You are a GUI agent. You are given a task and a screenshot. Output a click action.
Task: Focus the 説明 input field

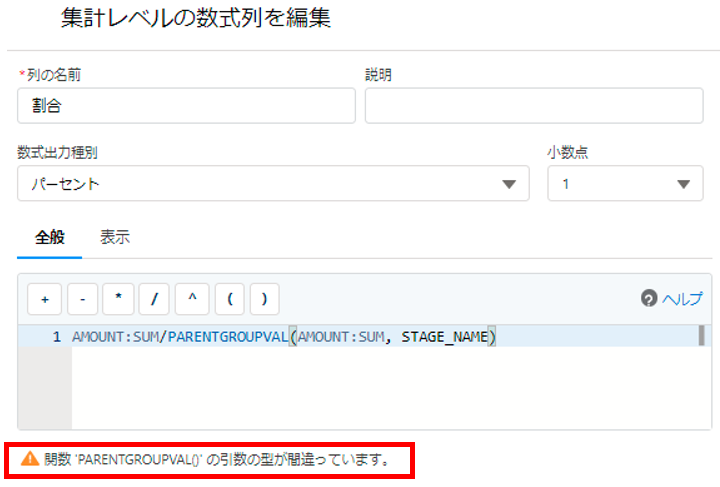coord(534,106)
